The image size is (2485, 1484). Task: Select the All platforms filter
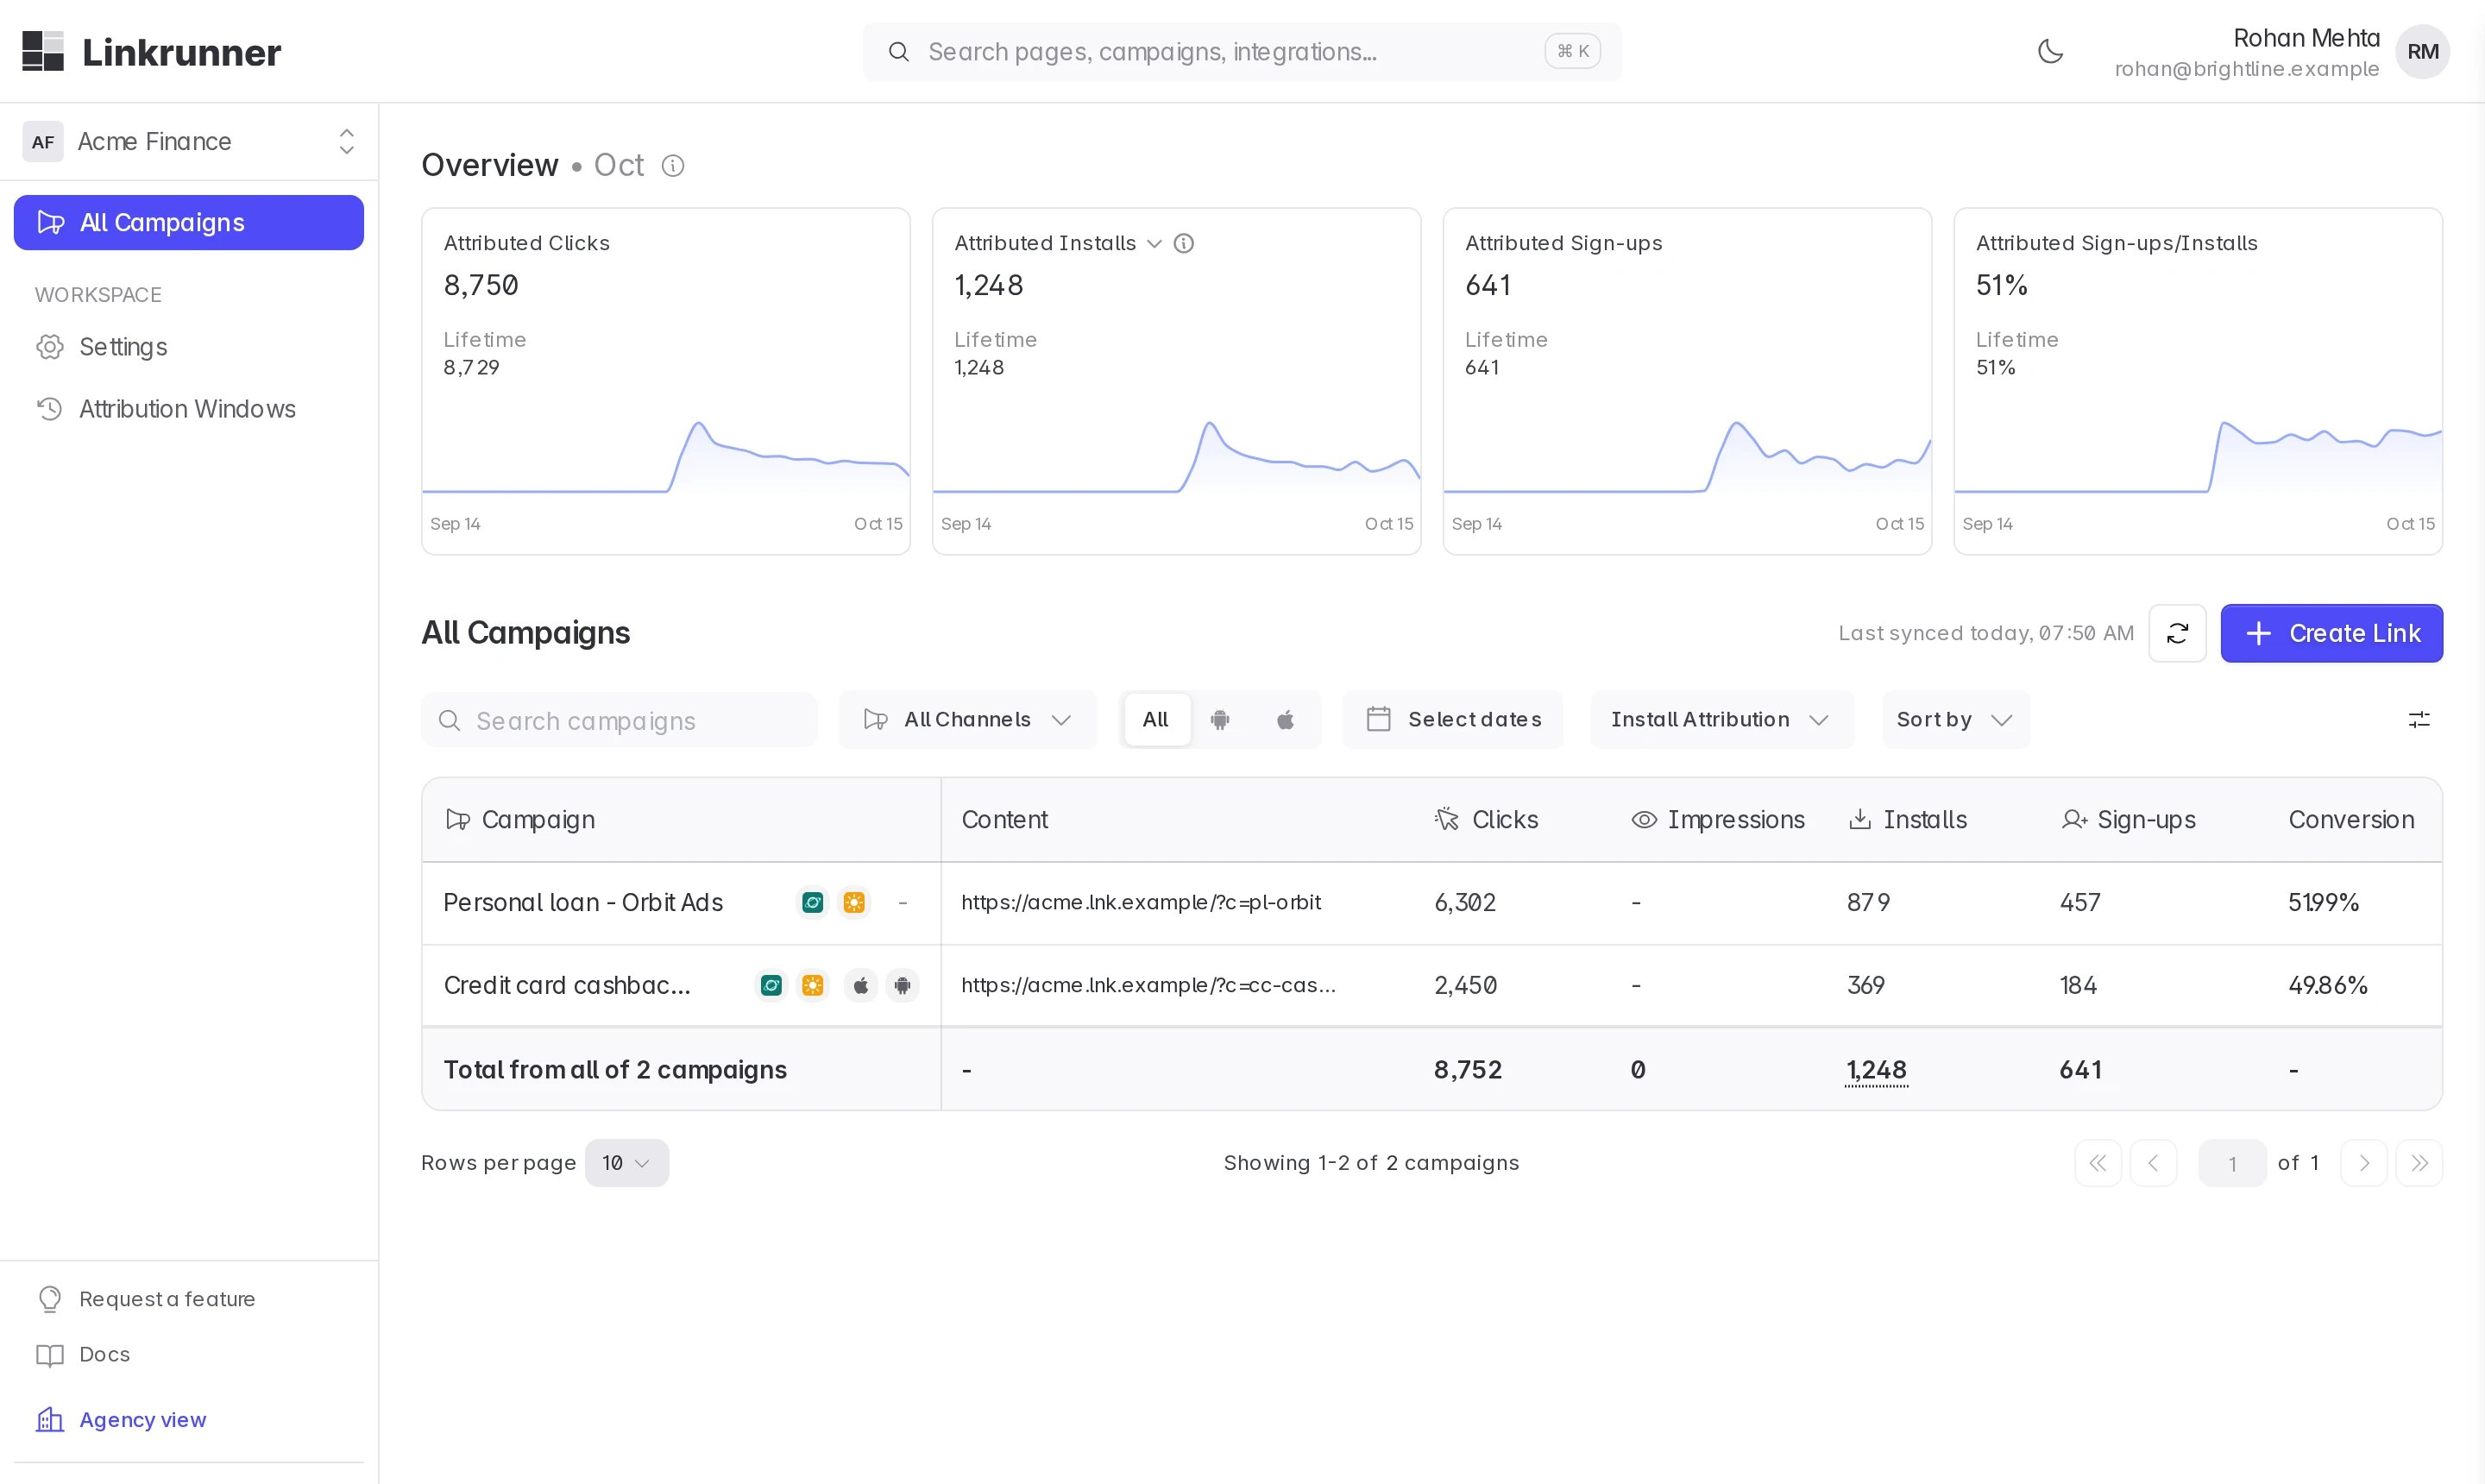tap(1156, 719)
